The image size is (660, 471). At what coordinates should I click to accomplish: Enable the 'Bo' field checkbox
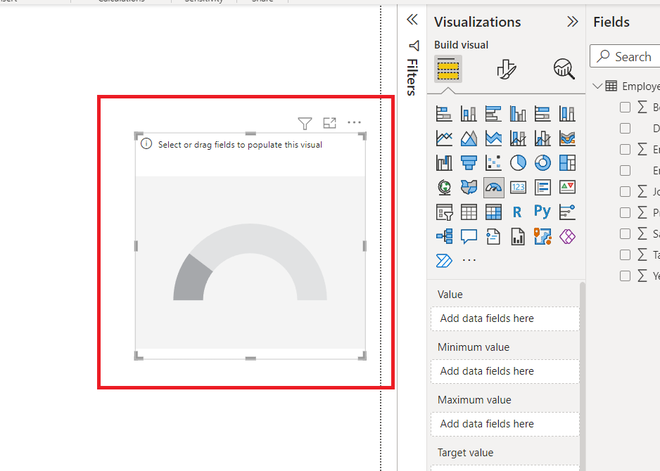click(x=625, y=107)
